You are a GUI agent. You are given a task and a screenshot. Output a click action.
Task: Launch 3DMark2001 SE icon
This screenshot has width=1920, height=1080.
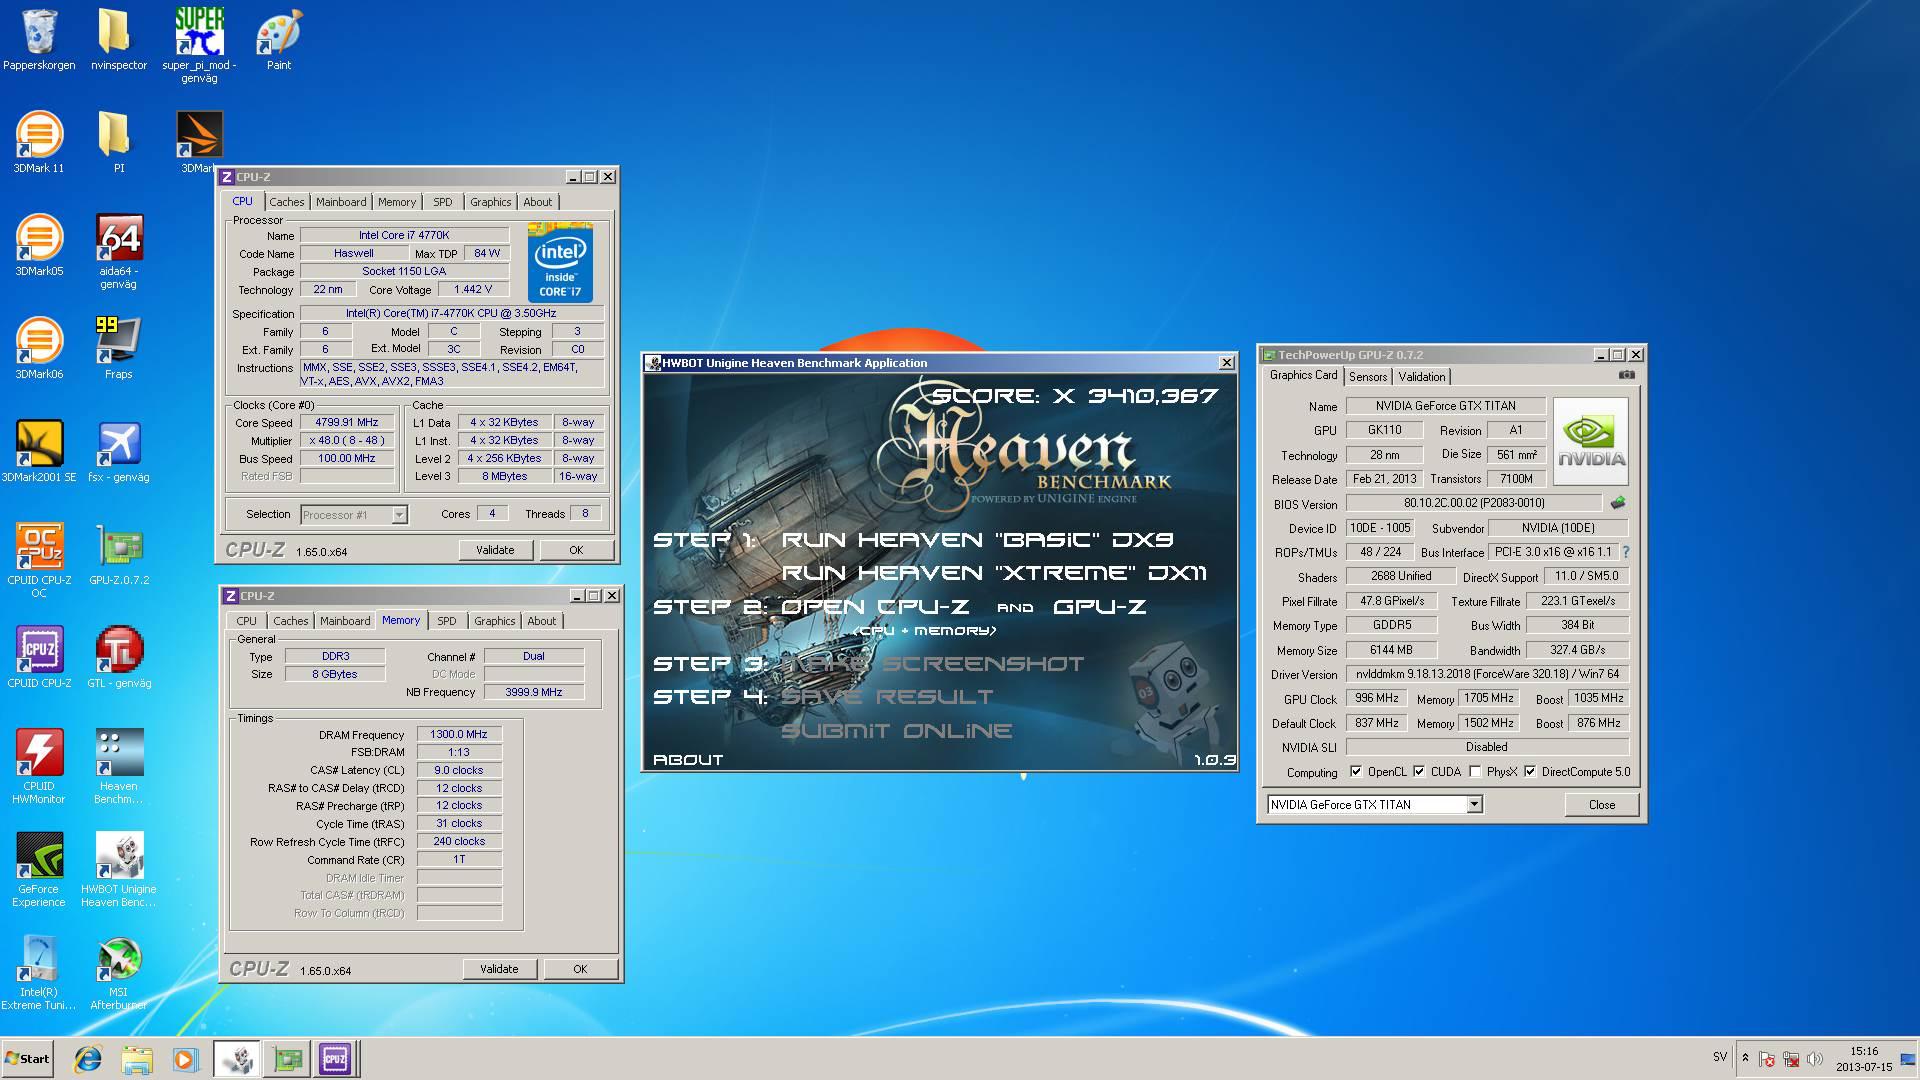(39, 443)
